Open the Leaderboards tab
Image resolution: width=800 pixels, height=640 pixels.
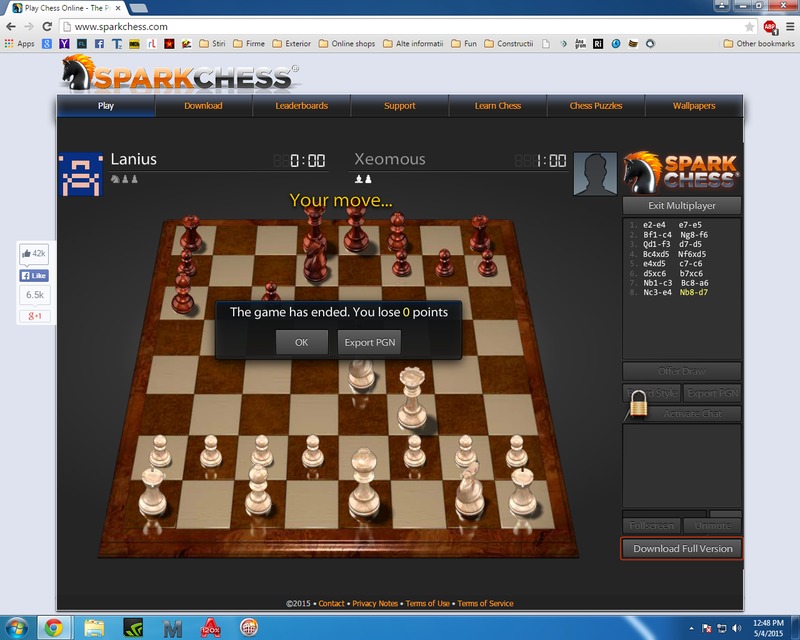(302, 106)
